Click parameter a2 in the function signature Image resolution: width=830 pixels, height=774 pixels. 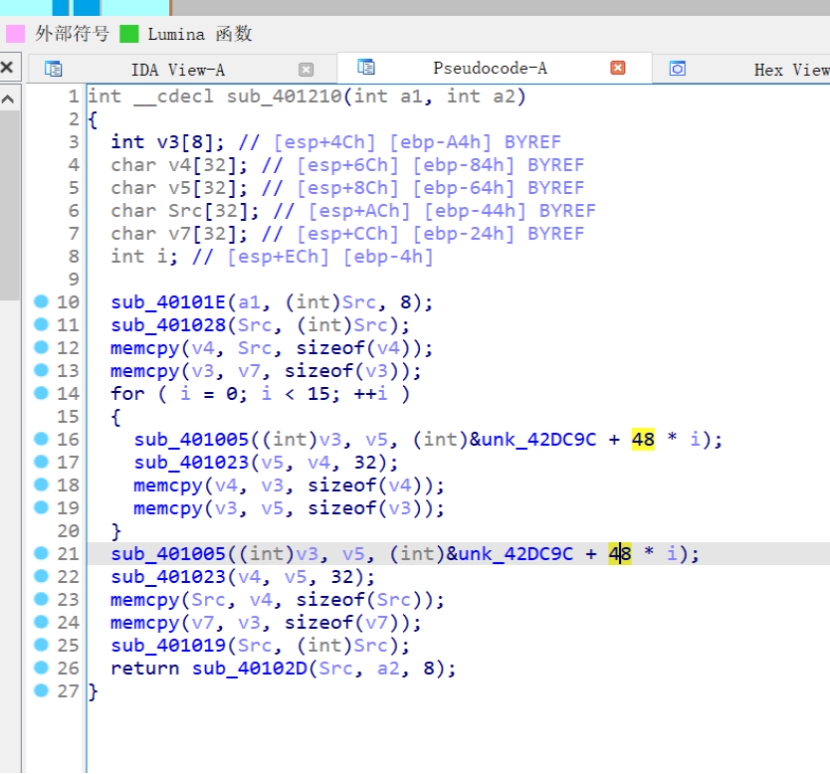point(504,96)
